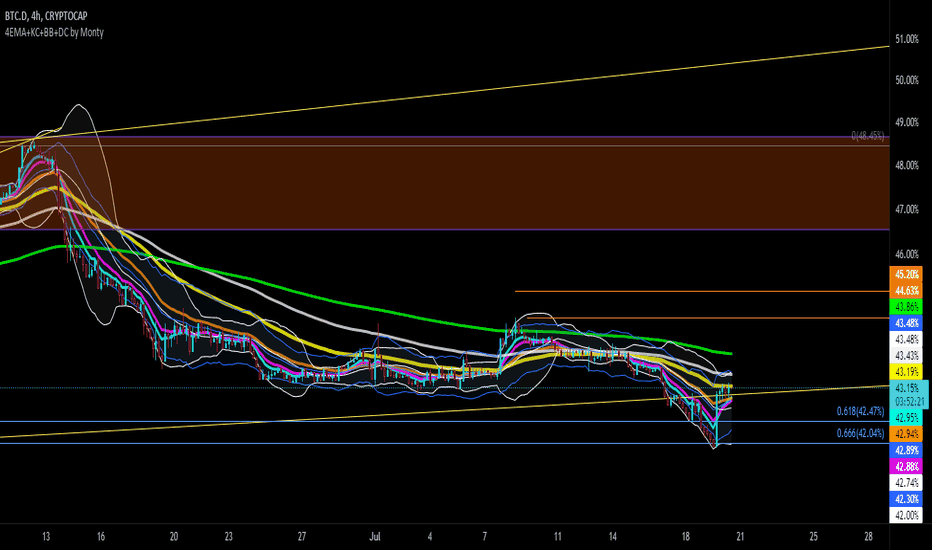Click the 48.00% price axis label
The image size is (932, 550).
[907, 165]
